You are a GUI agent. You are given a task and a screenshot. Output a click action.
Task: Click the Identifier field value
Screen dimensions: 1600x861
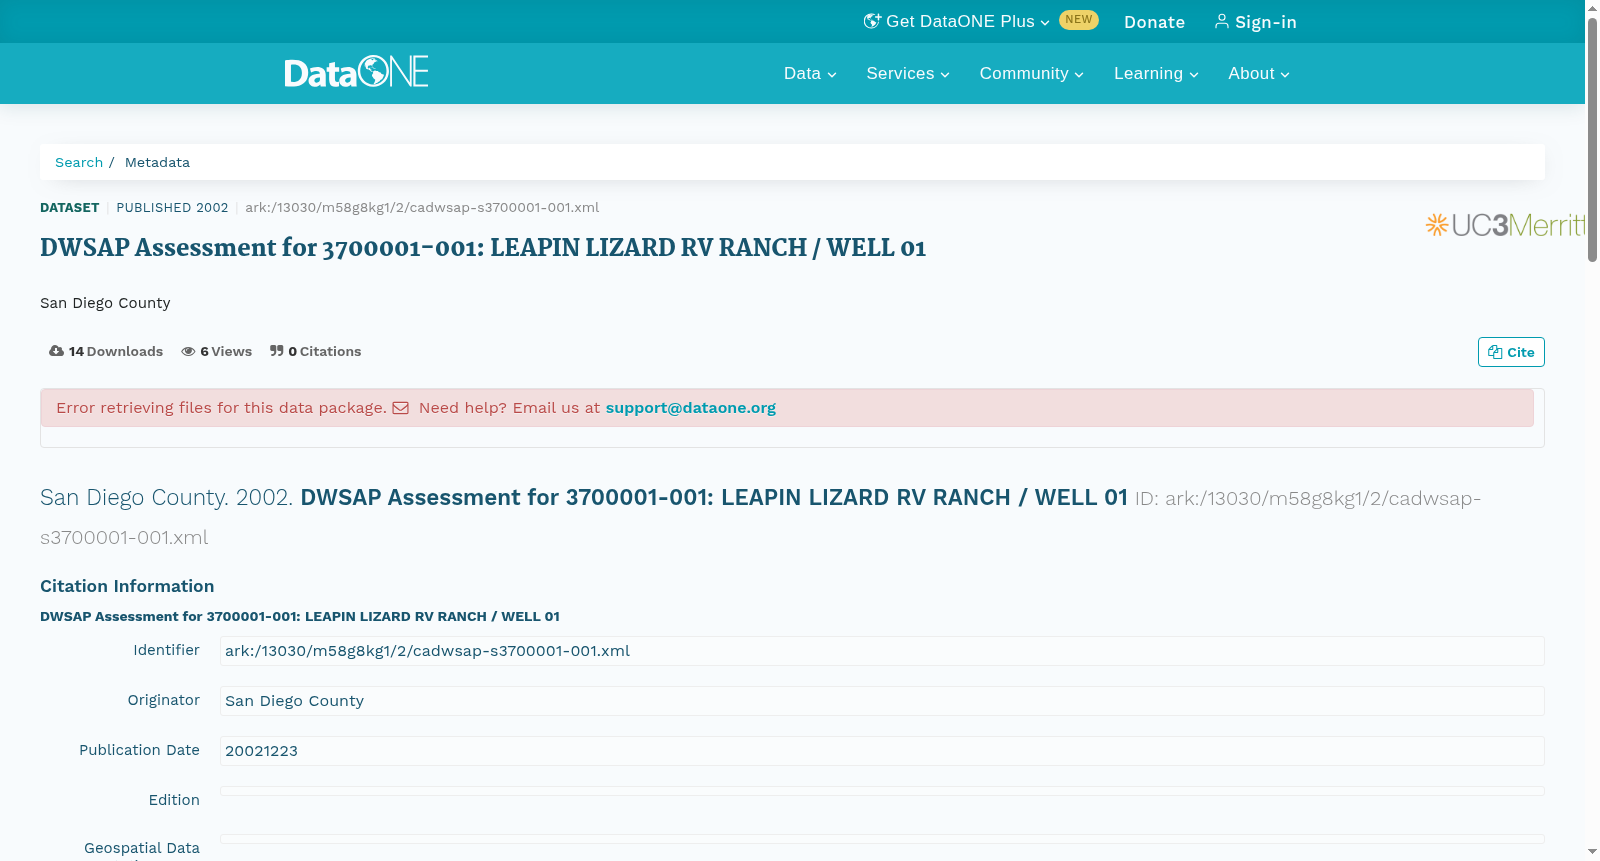coord(882,651)
